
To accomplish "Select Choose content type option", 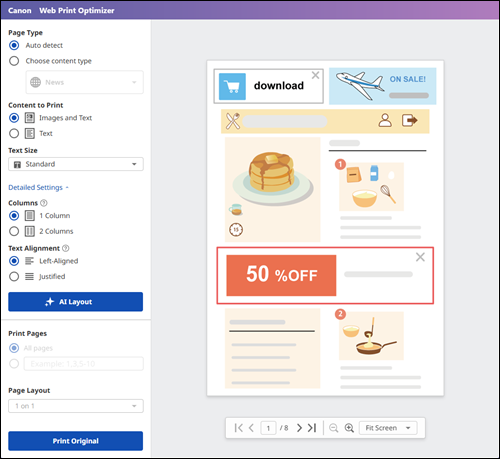I will click(14, 61).
